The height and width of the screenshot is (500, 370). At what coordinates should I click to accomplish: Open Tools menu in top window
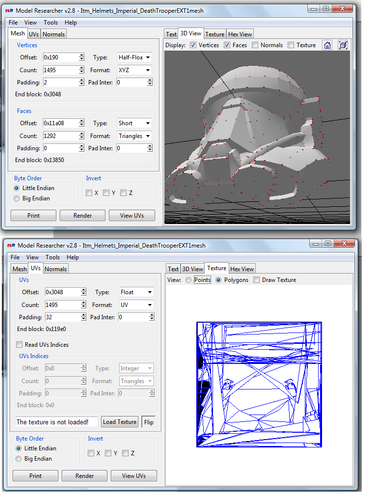pos(51,23)
